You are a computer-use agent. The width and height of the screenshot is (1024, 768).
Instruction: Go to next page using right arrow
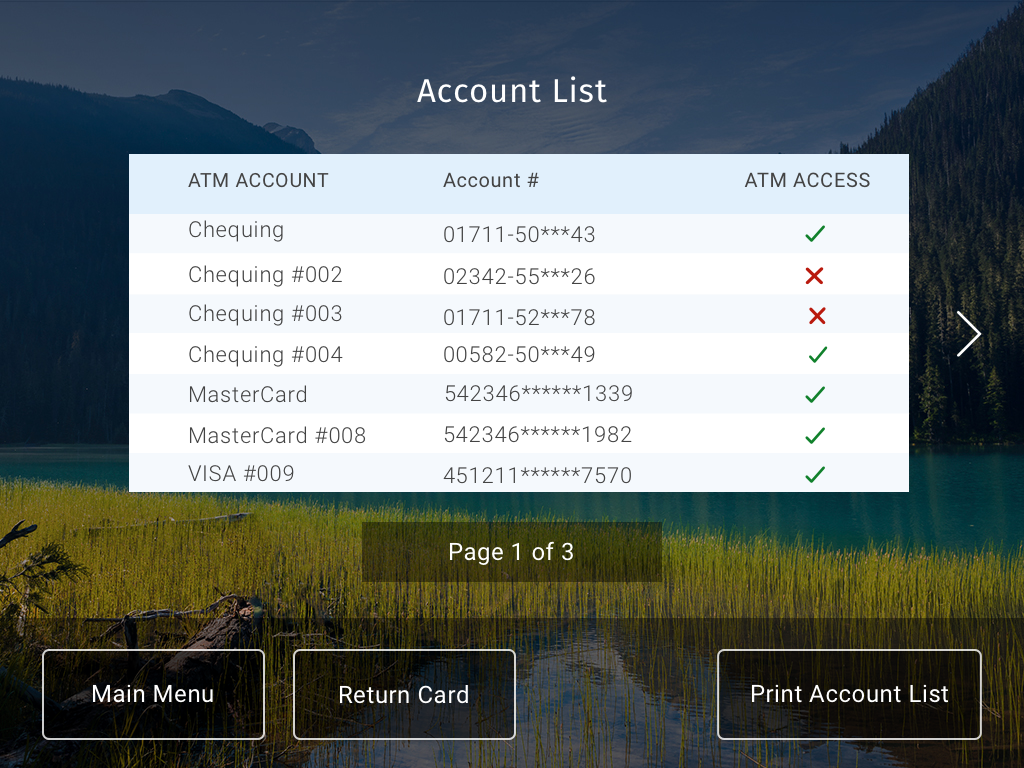968,334
